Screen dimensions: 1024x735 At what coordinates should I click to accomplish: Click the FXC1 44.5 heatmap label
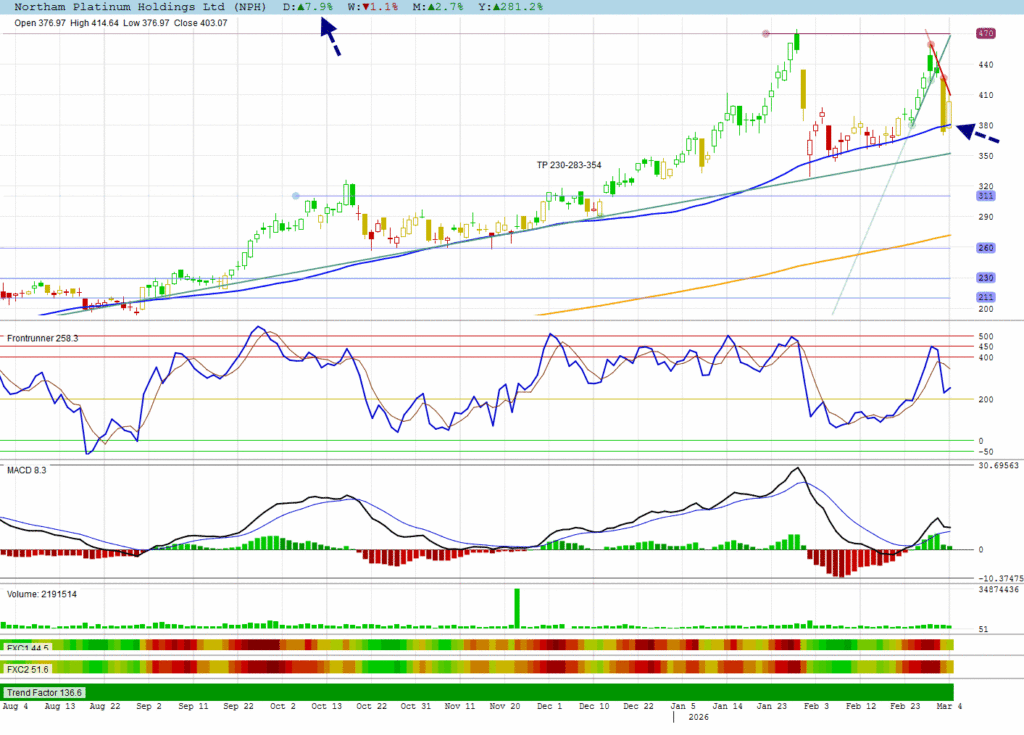[28, 648]
